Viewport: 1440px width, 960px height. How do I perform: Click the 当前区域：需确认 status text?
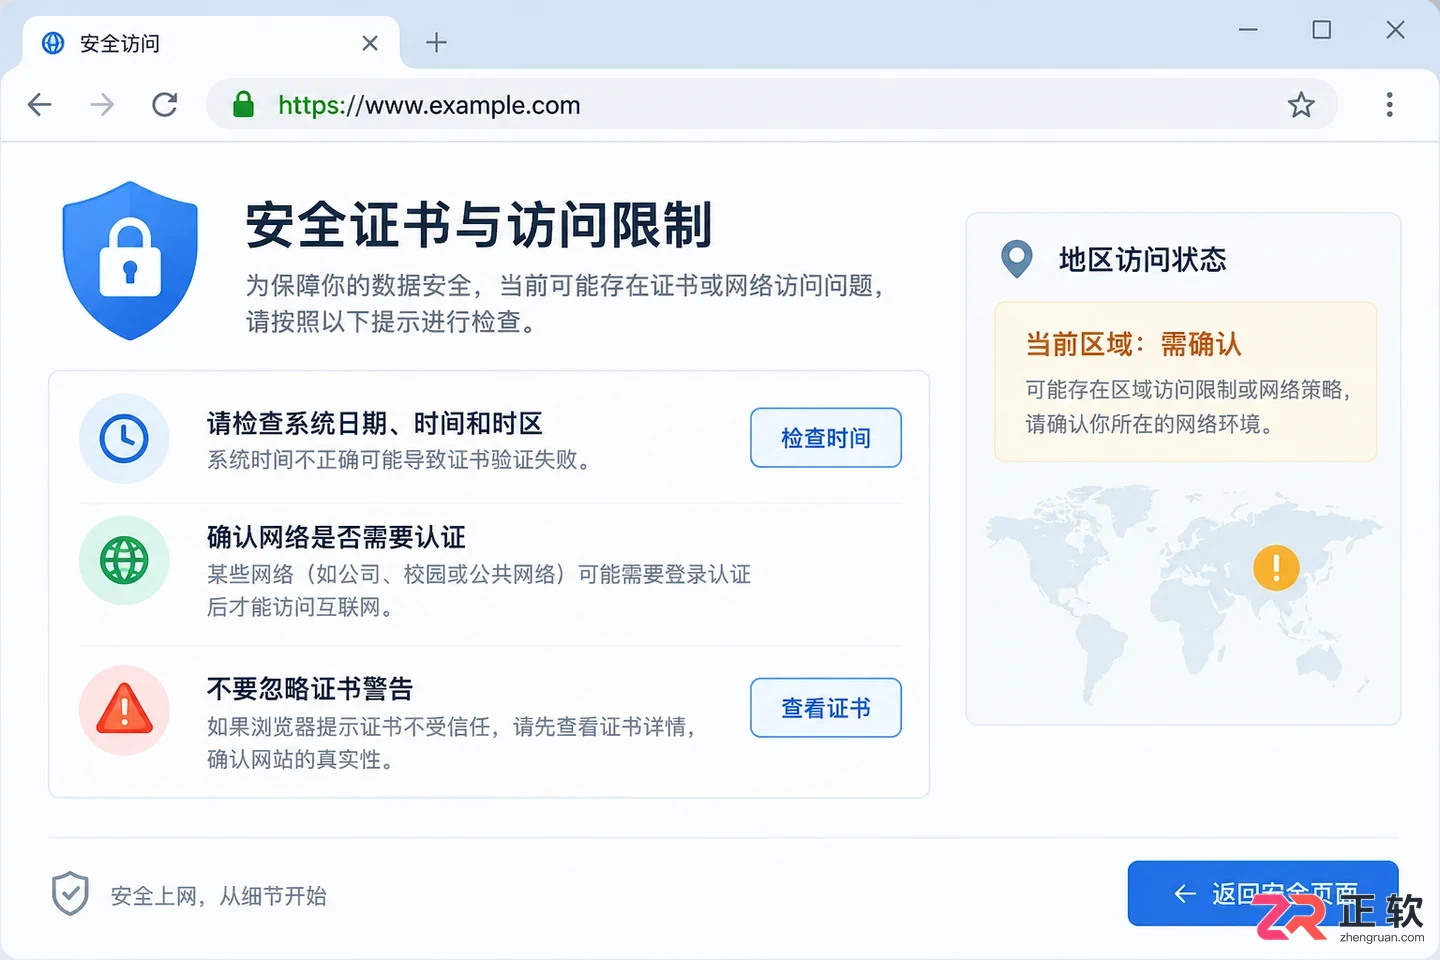(1133, 344)
